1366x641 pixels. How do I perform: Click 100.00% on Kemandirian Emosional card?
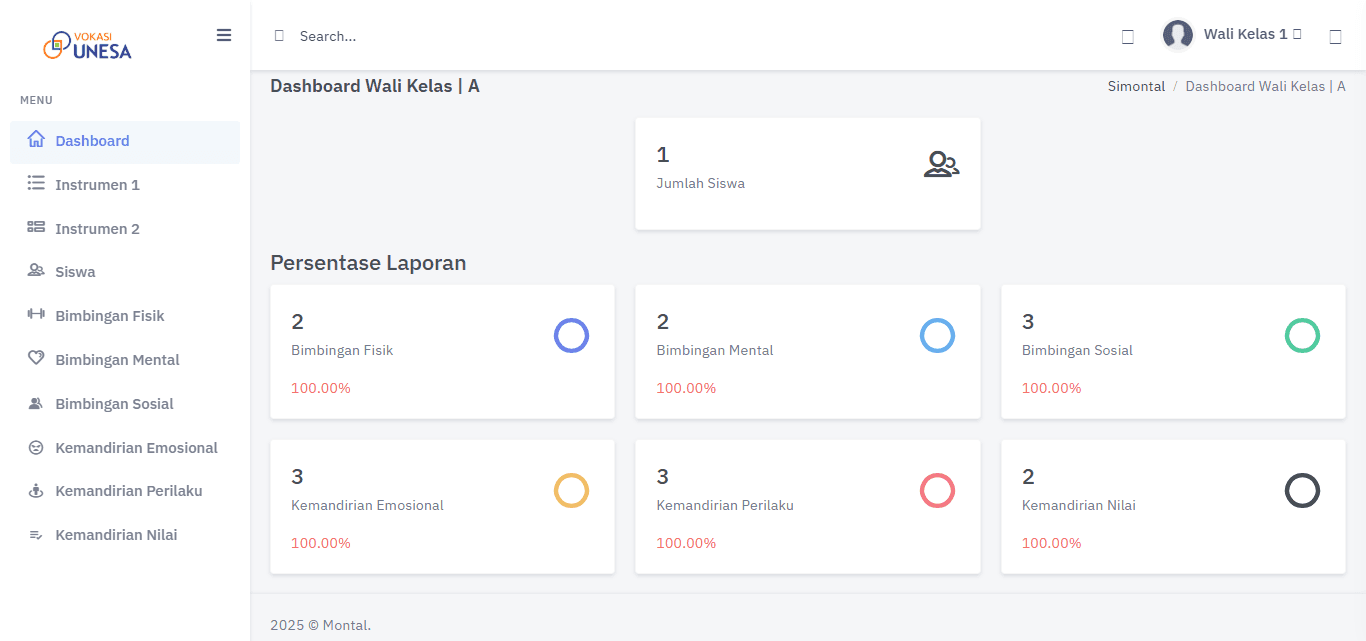tap(321, 543)
